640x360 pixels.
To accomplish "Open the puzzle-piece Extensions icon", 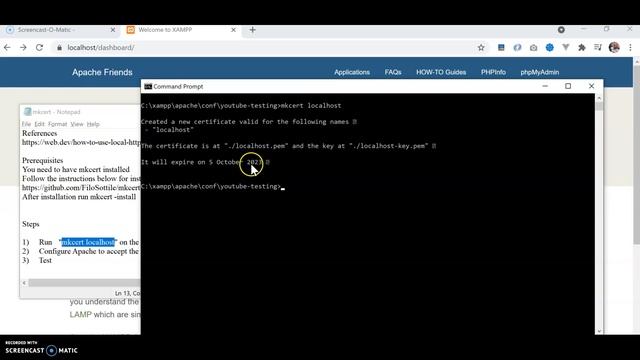I will point(582,48).
